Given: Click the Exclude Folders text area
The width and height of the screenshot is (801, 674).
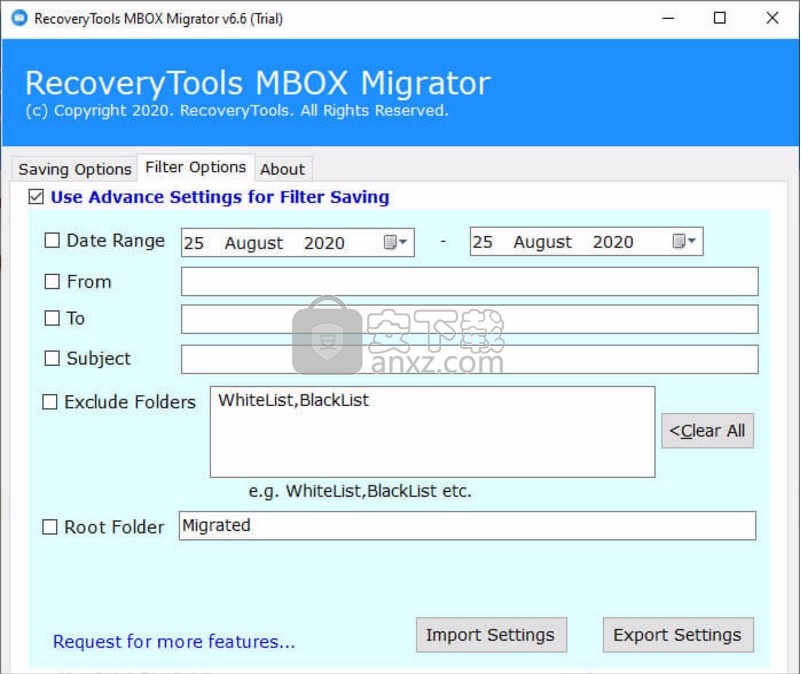Looking at the screenshot, I should pyautogui.click(x=432, y=432).
